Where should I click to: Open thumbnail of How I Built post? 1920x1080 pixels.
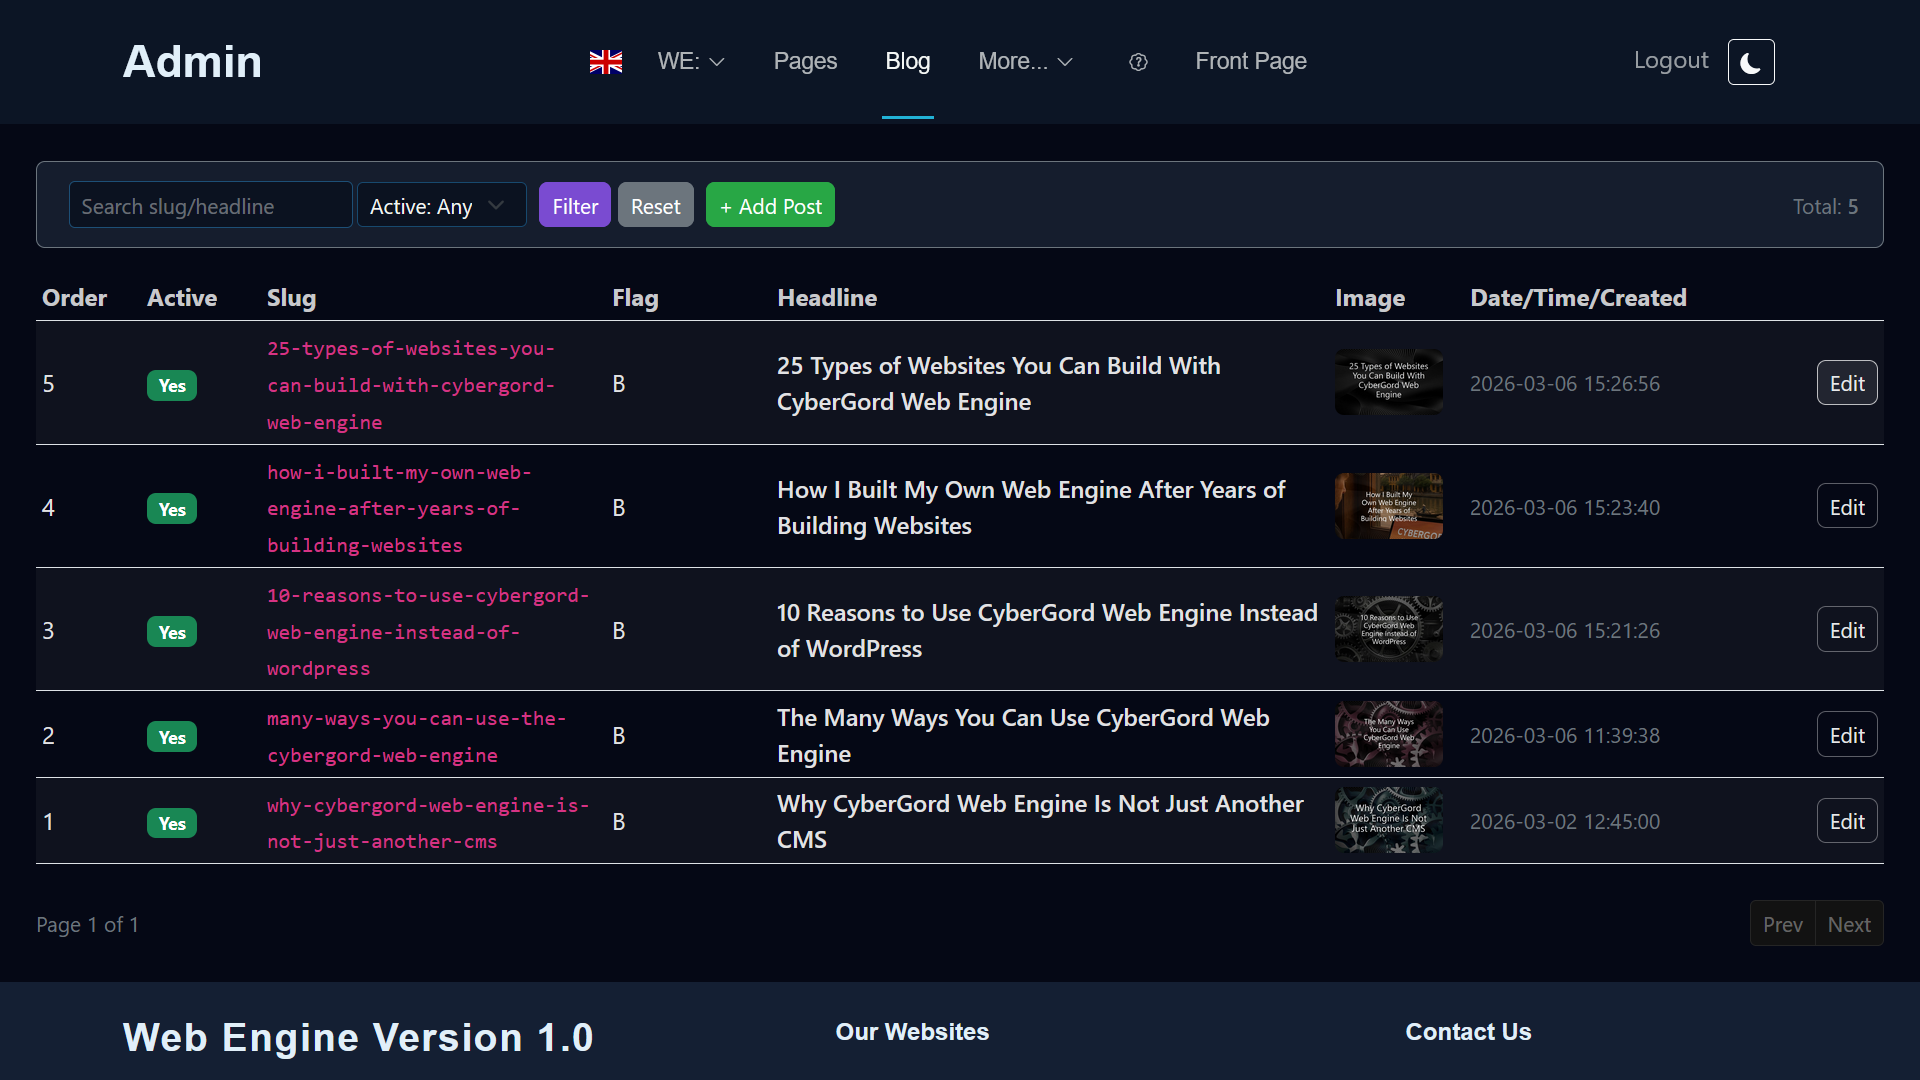click(x=1389, y=506)
